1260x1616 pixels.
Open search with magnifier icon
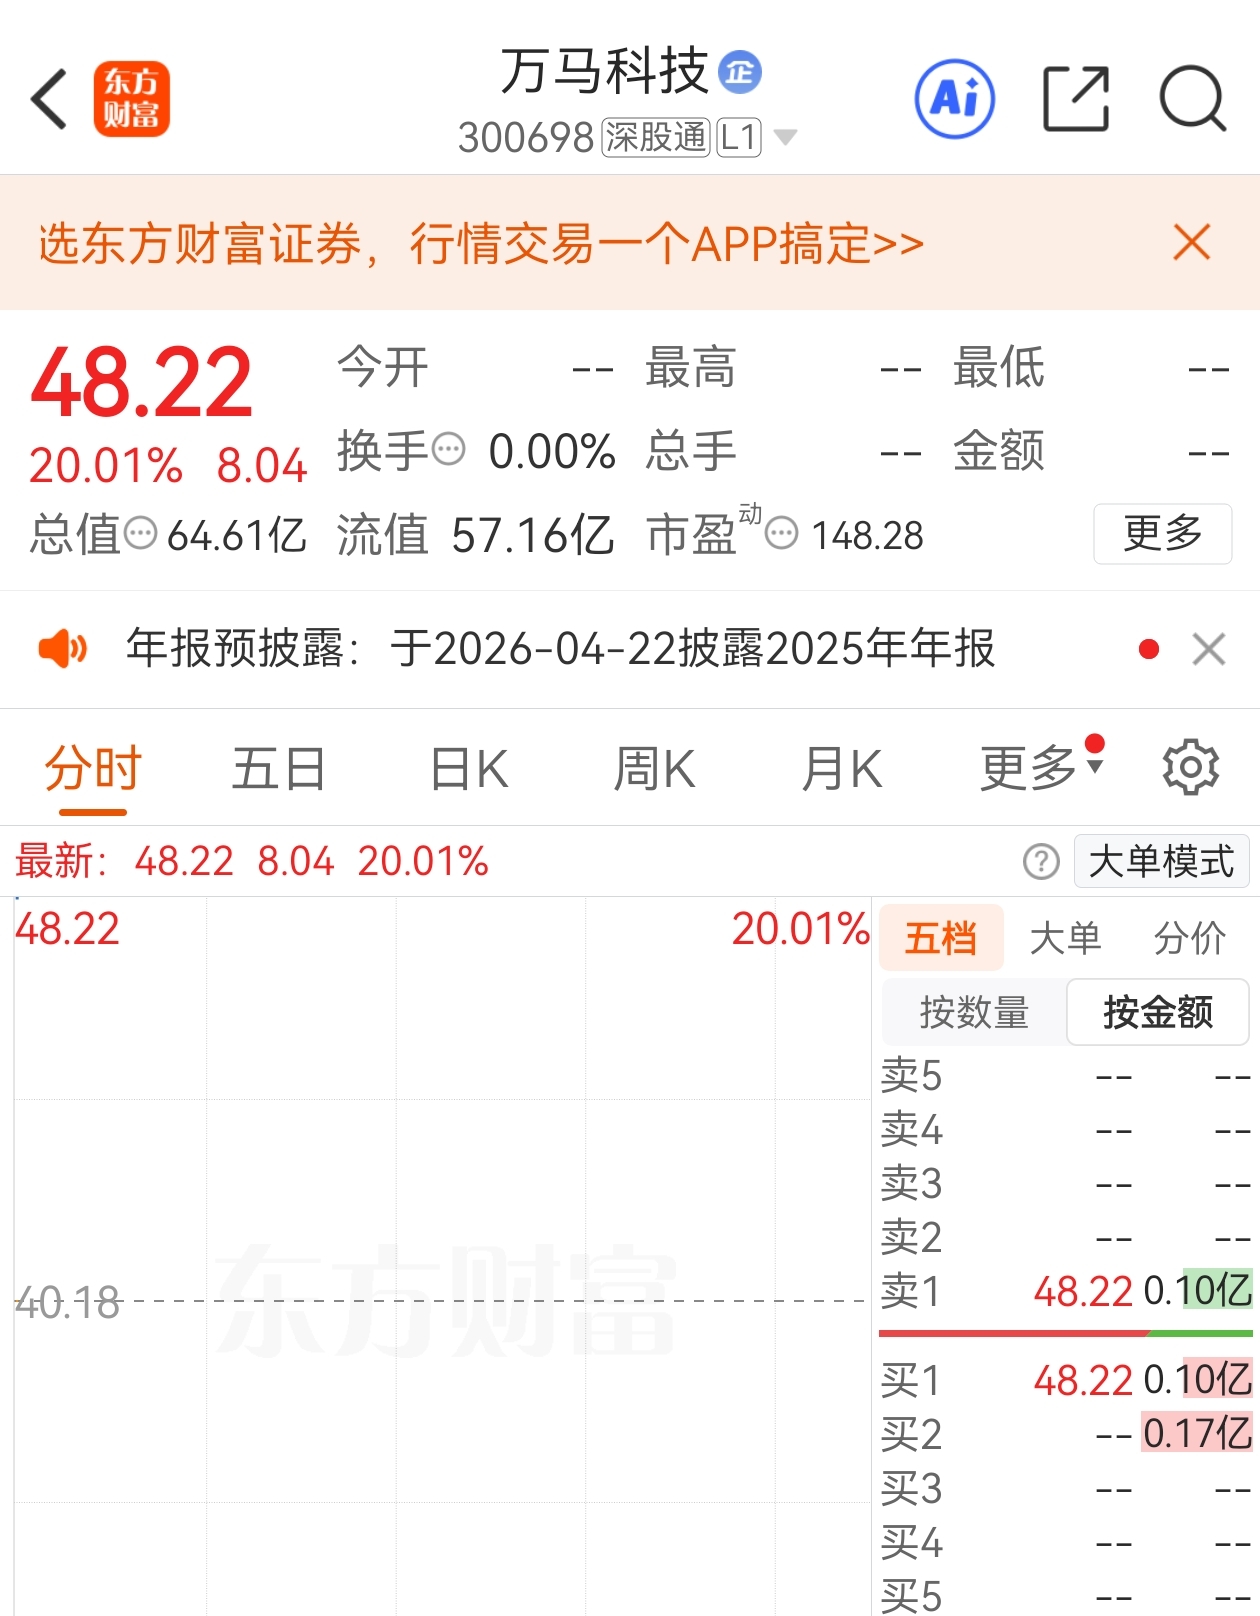click(x=1193, y=99)
